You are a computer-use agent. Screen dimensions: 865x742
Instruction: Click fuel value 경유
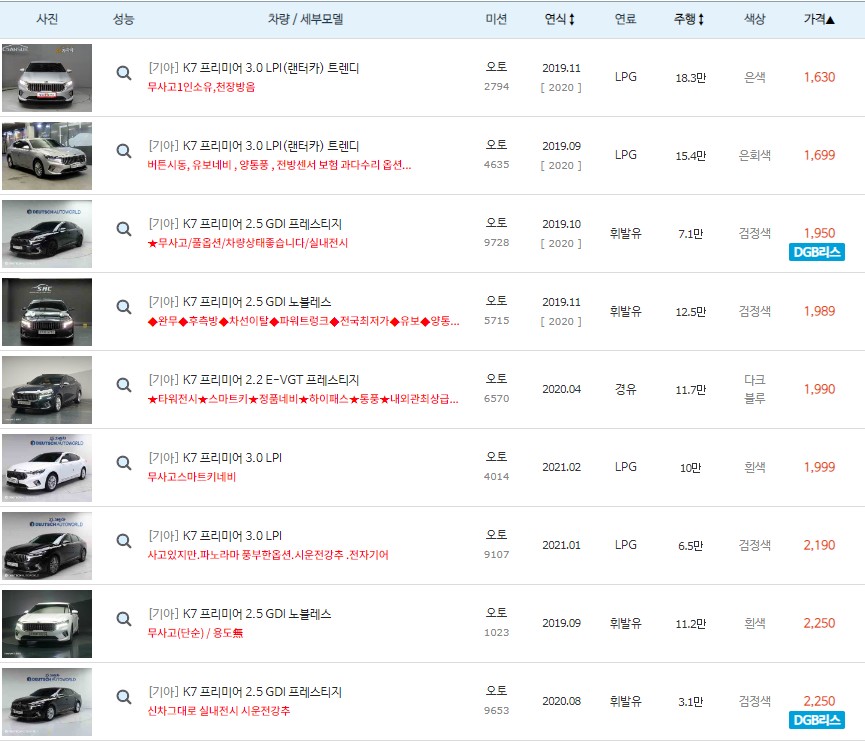coord(625,389)
